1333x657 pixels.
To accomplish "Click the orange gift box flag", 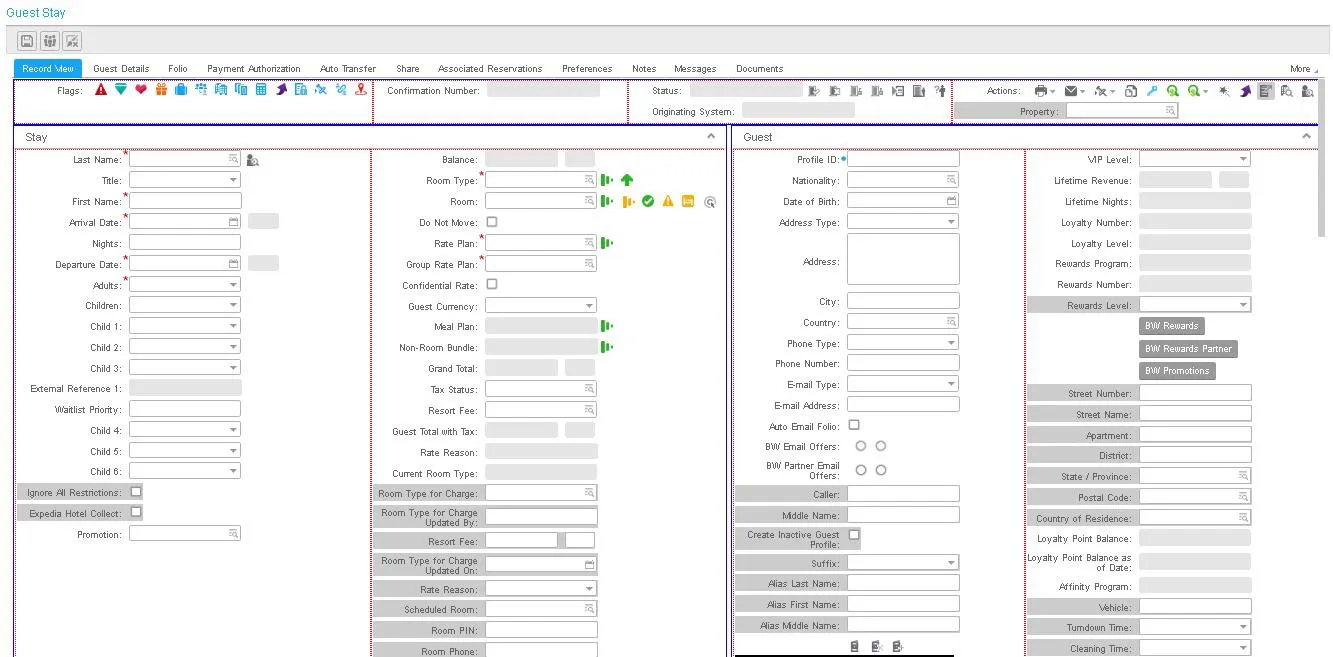I will (x=161, y=90).
